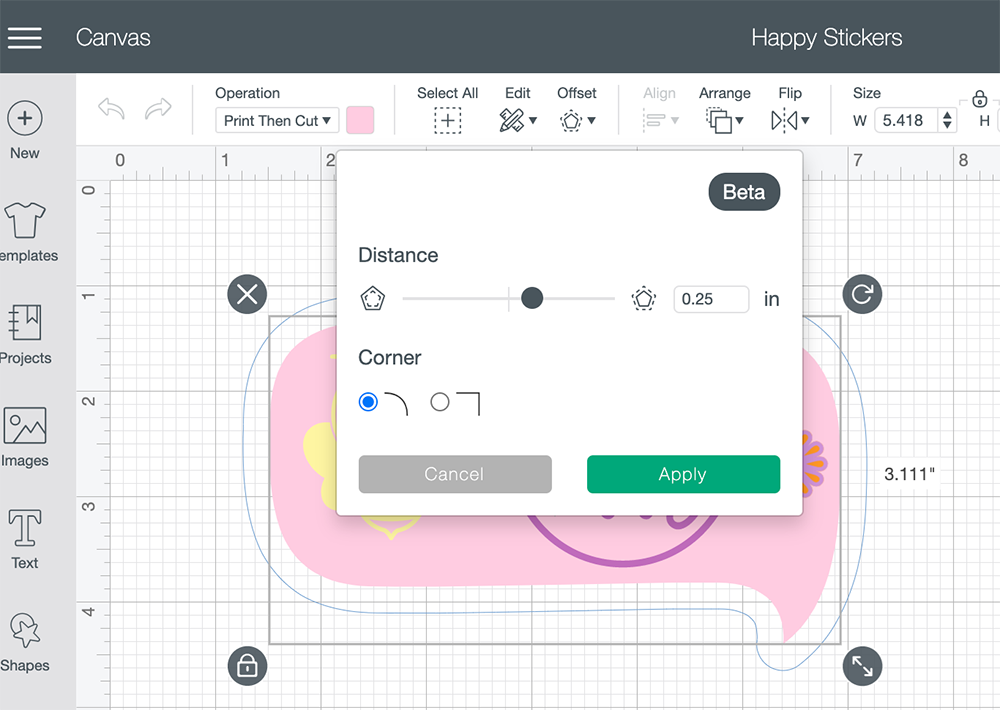Open the Print Then Cut operation dropdown
Screen dimensions: 1000x710
[x=277, y=121]
